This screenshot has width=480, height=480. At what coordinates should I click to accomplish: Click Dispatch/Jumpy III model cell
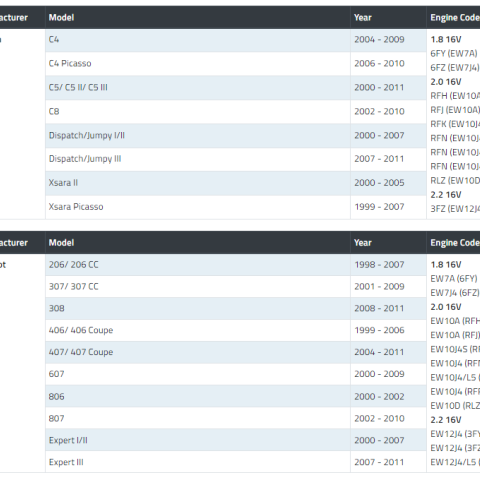[x=198, y=159]
